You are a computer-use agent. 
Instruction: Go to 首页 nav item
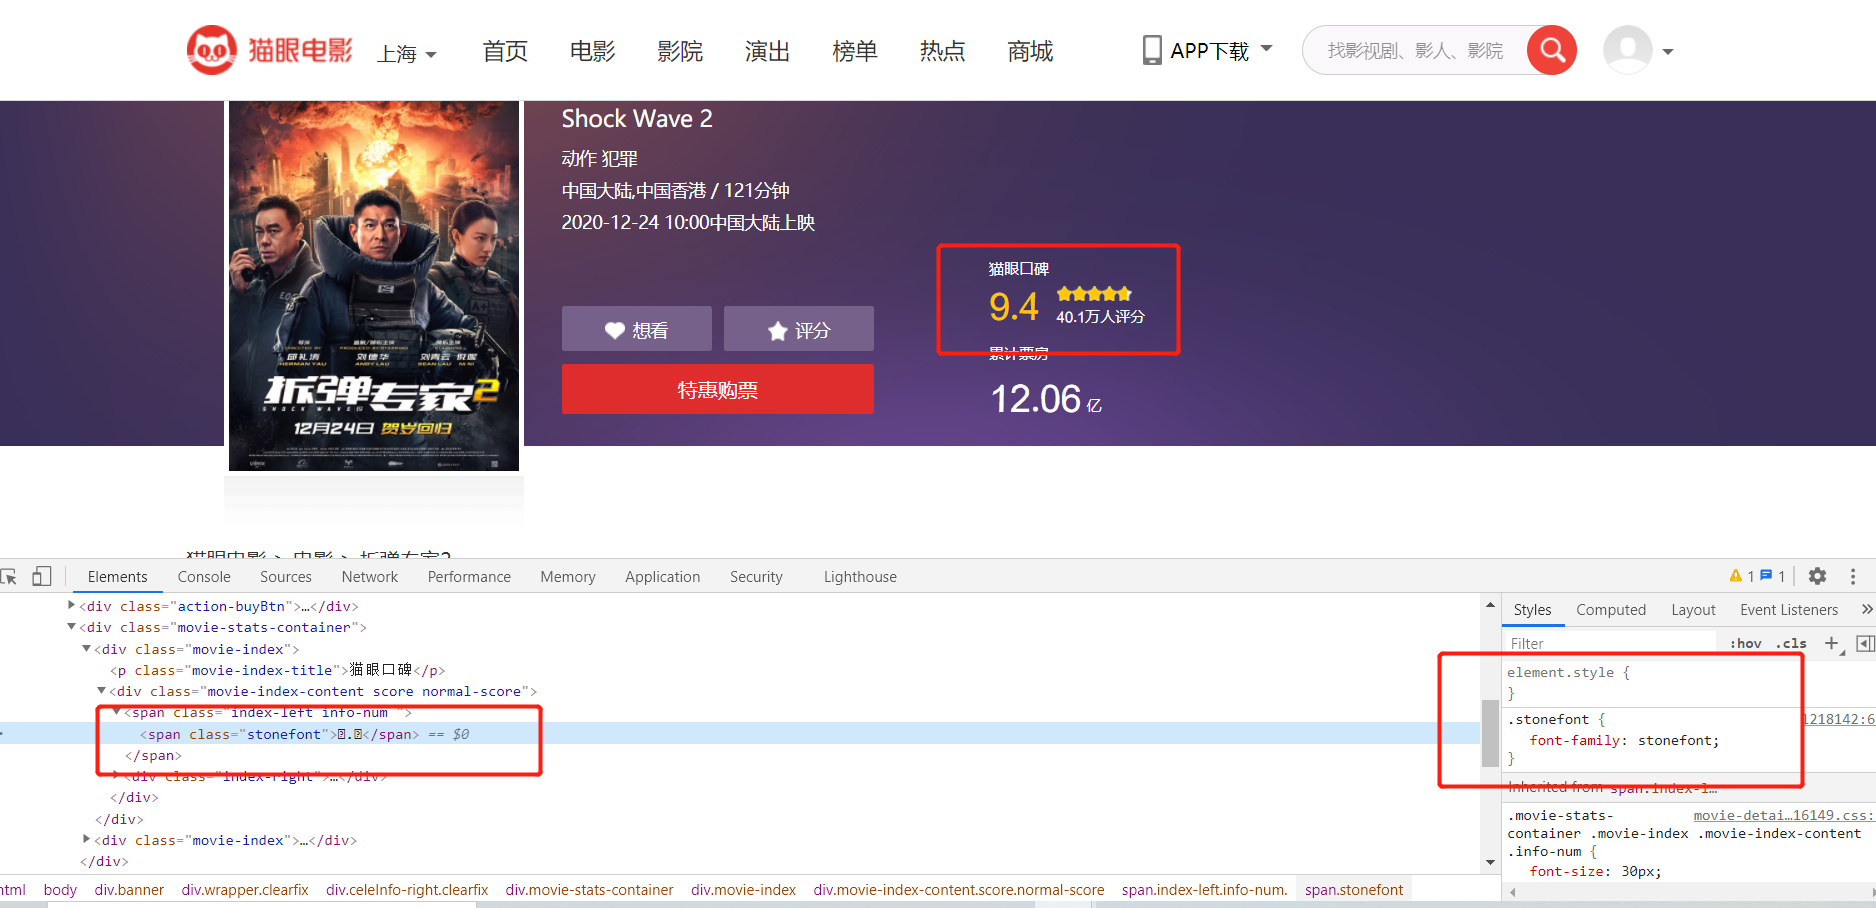(505, 51)
